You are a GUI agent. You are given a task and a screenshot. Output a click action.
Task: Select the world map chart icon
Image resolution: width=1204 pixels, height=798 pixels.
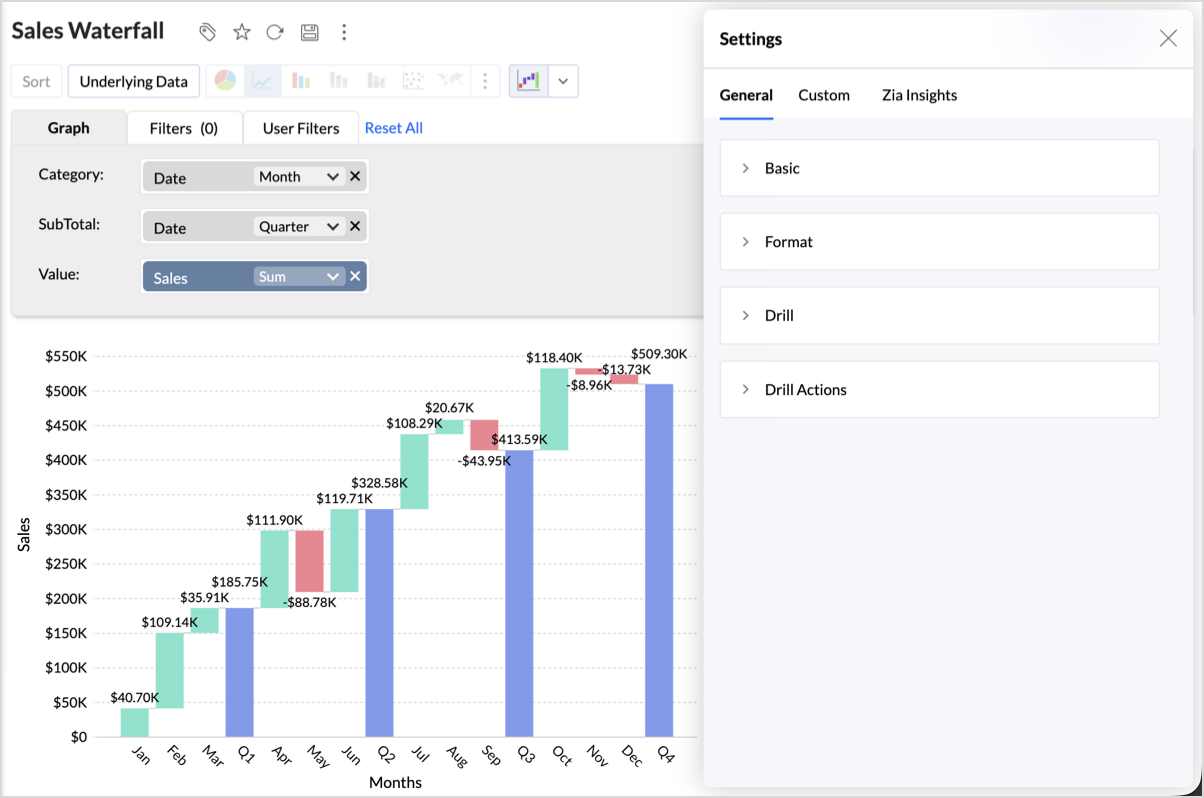coord(450,81)
